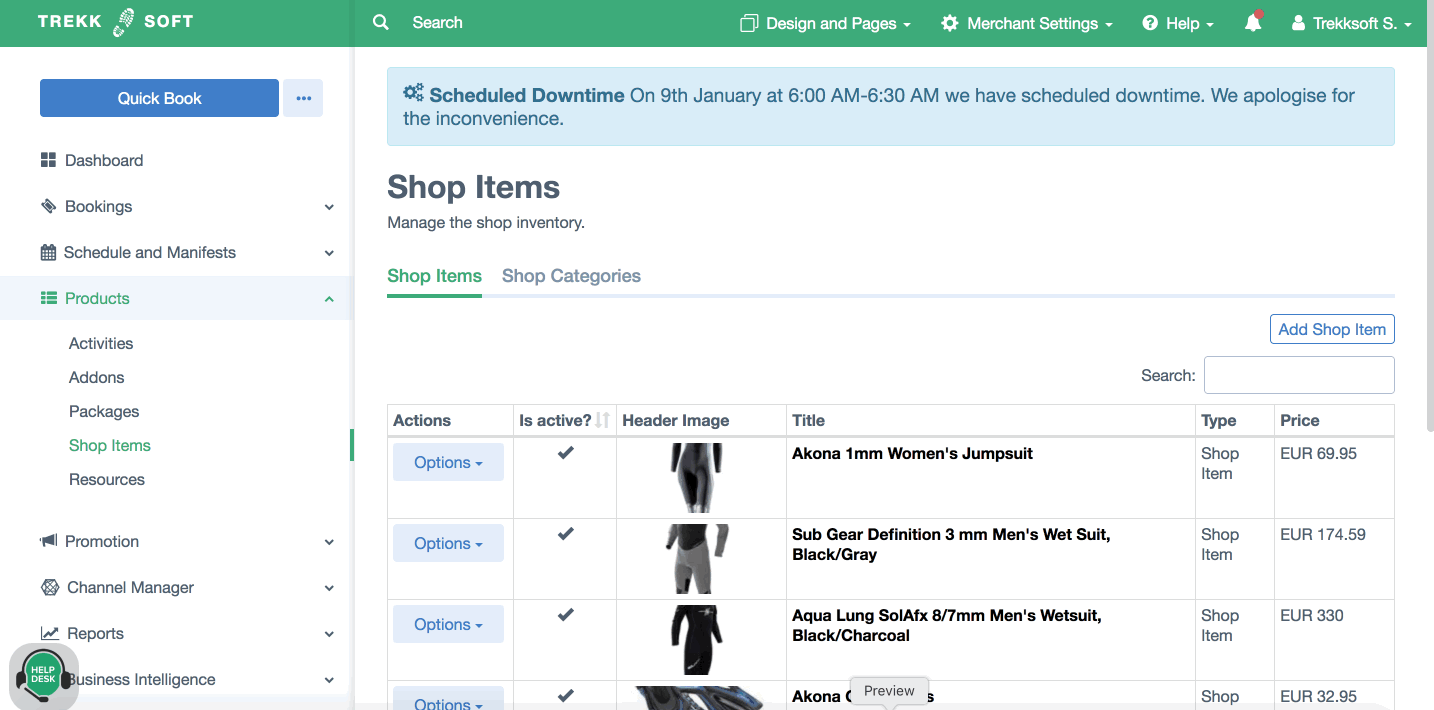This screenshot has width=1434, height=710.
Task: Open notifications bell icon
Action: (1253, 22)
